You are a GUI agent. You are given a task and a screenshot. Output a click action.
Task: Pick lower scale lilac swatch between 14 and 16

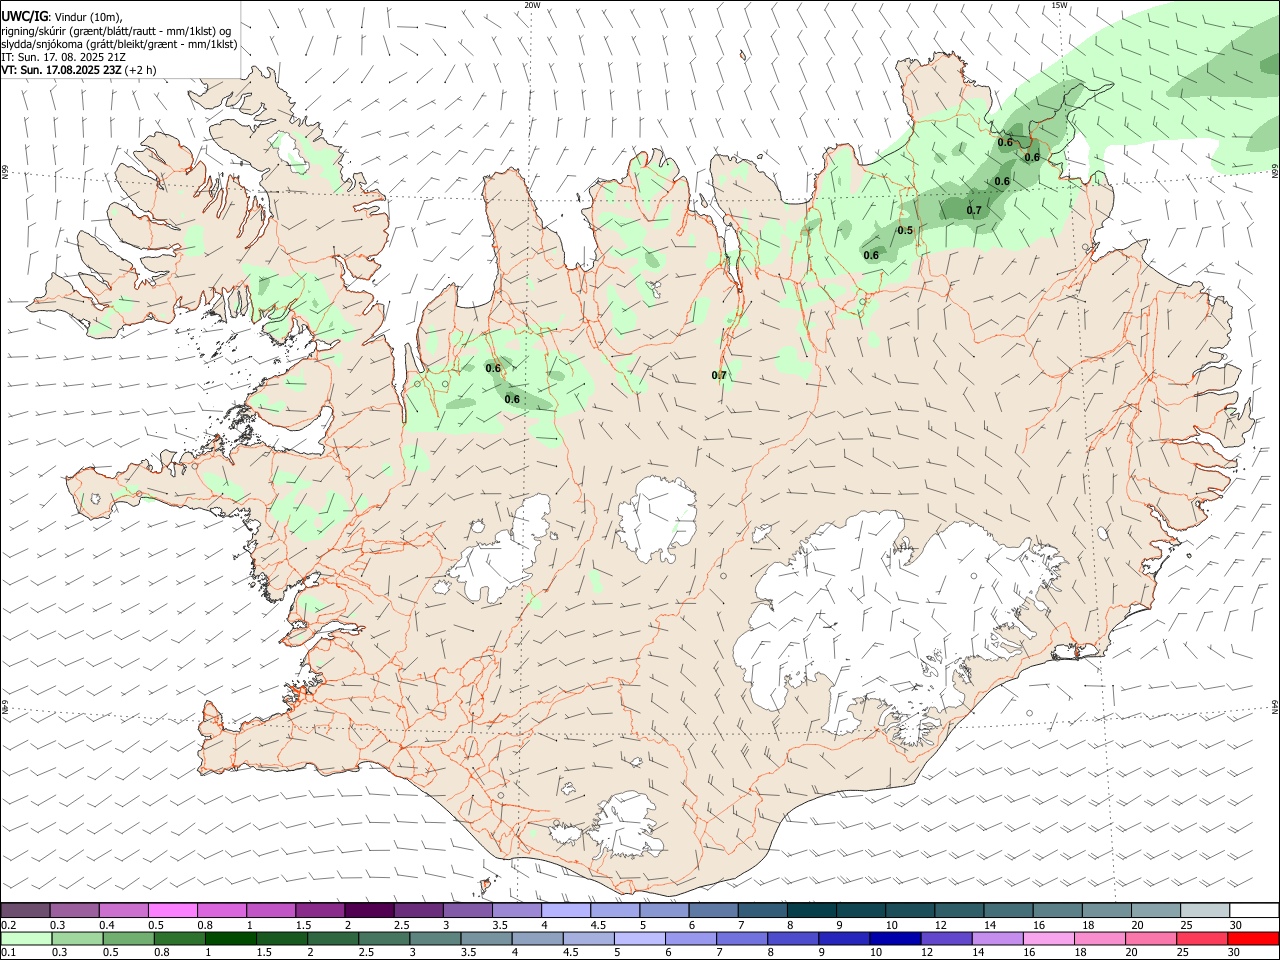tap(996, 938)
